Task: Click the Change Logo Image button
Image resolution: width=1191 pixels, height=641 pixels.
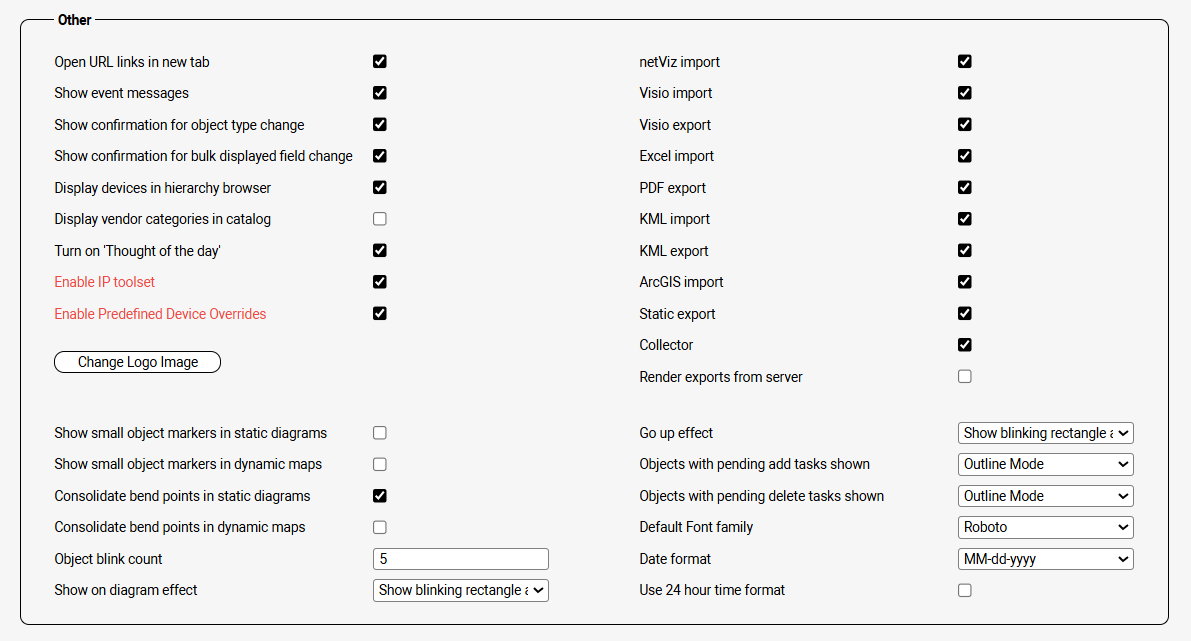Action: [x=137, y=362]
